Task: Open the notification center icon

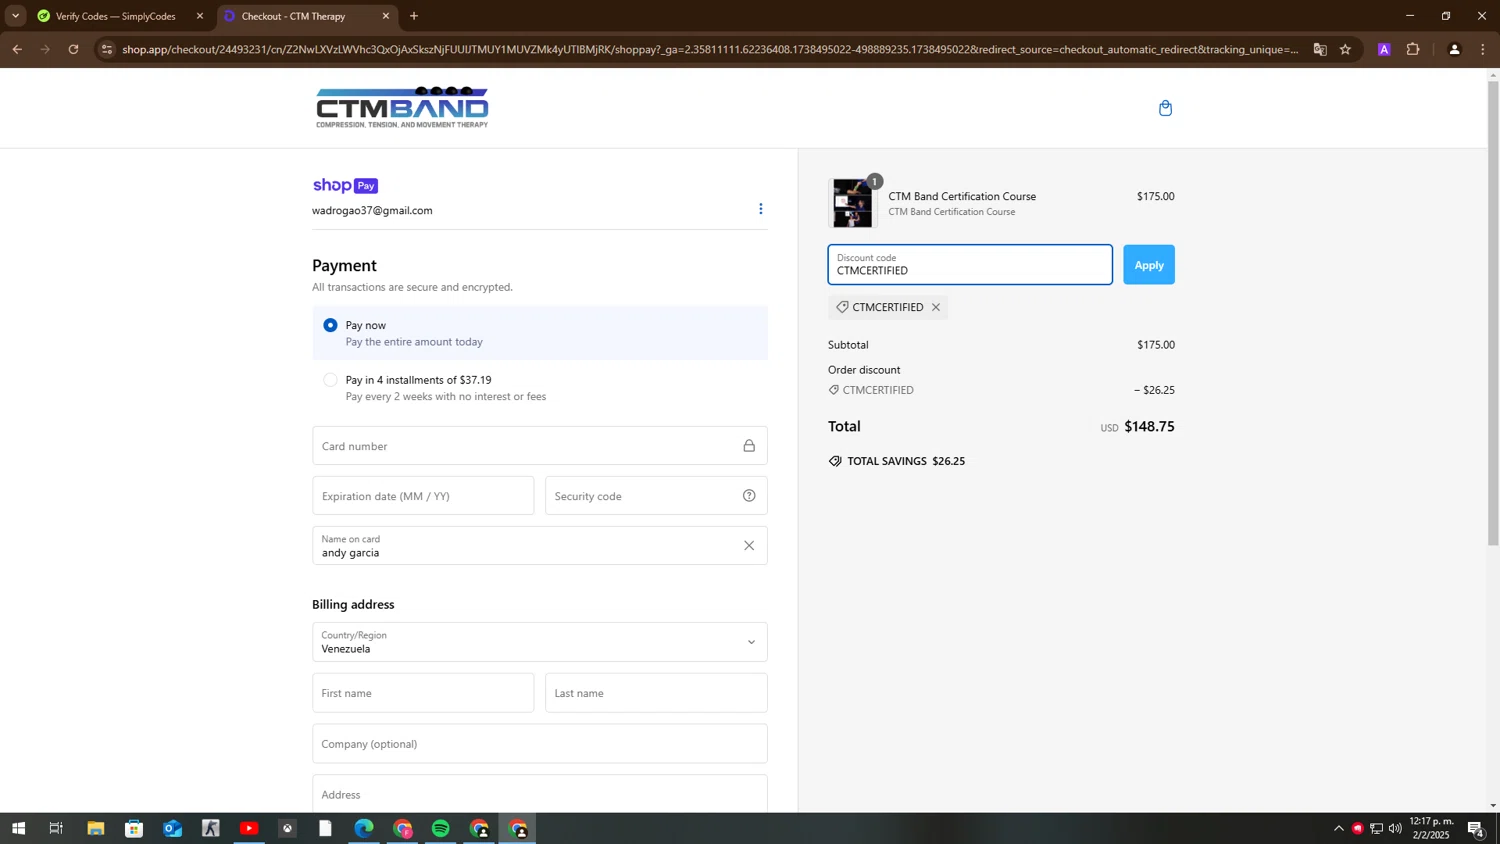Action: pos(1476,828)
